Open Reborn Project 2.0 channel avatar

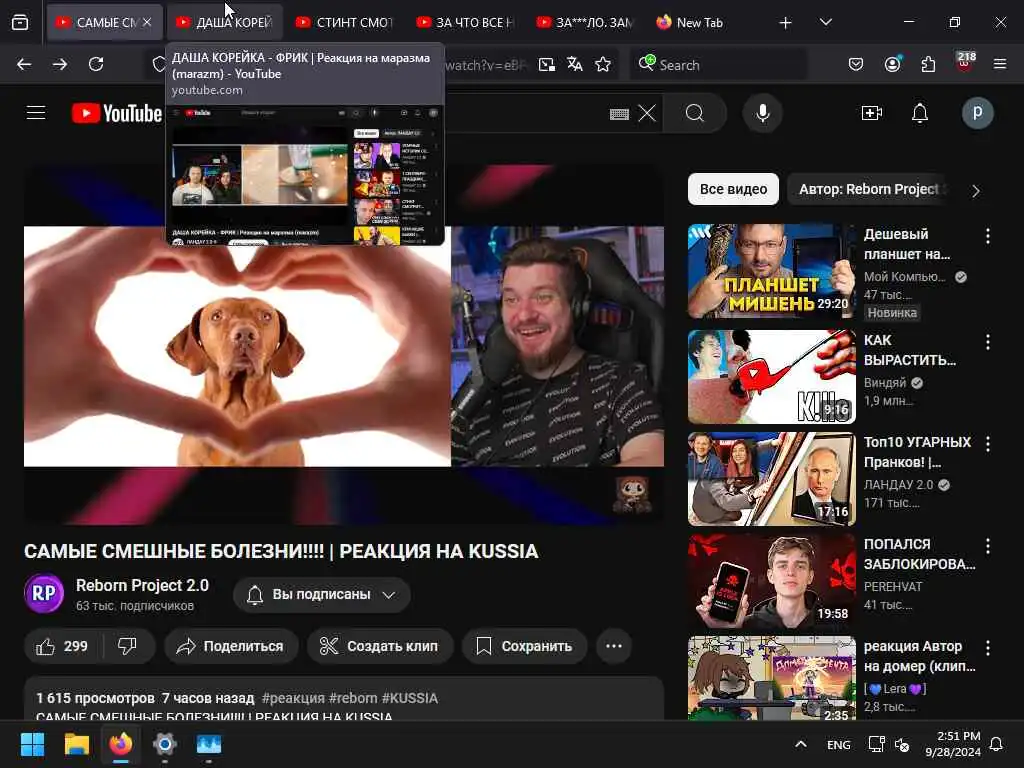(44, 594)
